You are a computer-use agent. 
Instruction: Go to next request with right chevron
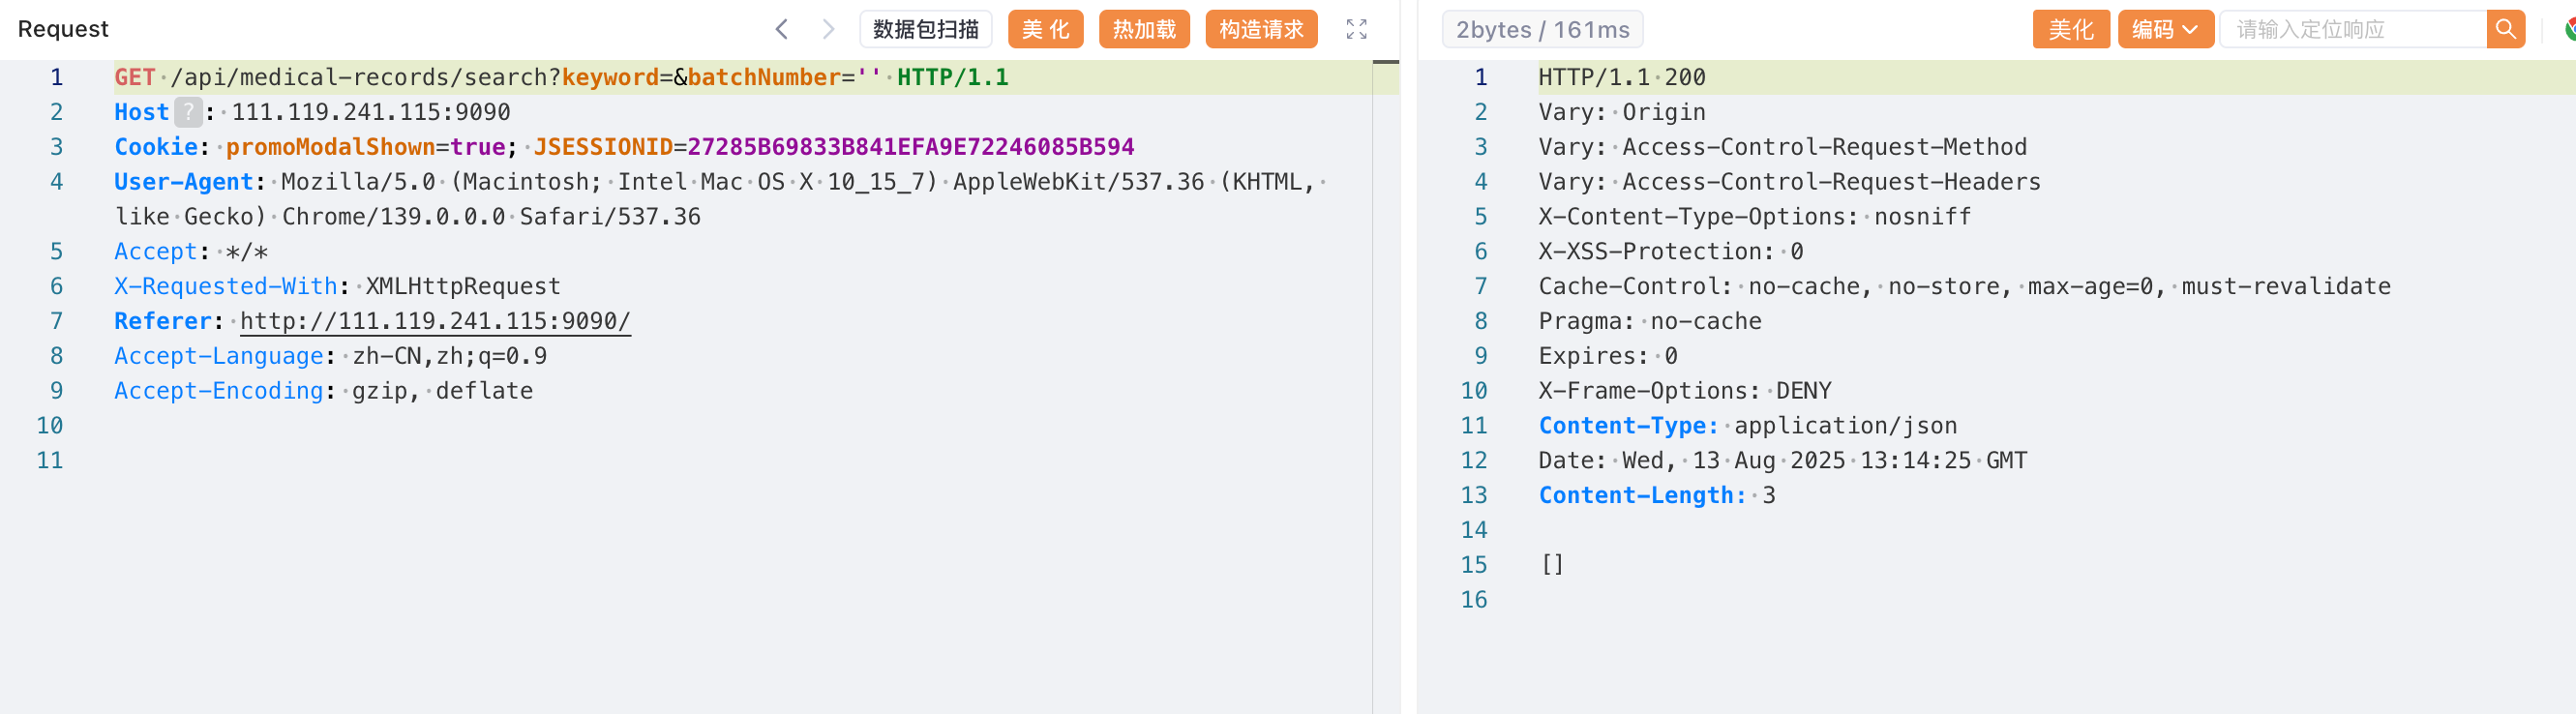click(x=828, y=29)
